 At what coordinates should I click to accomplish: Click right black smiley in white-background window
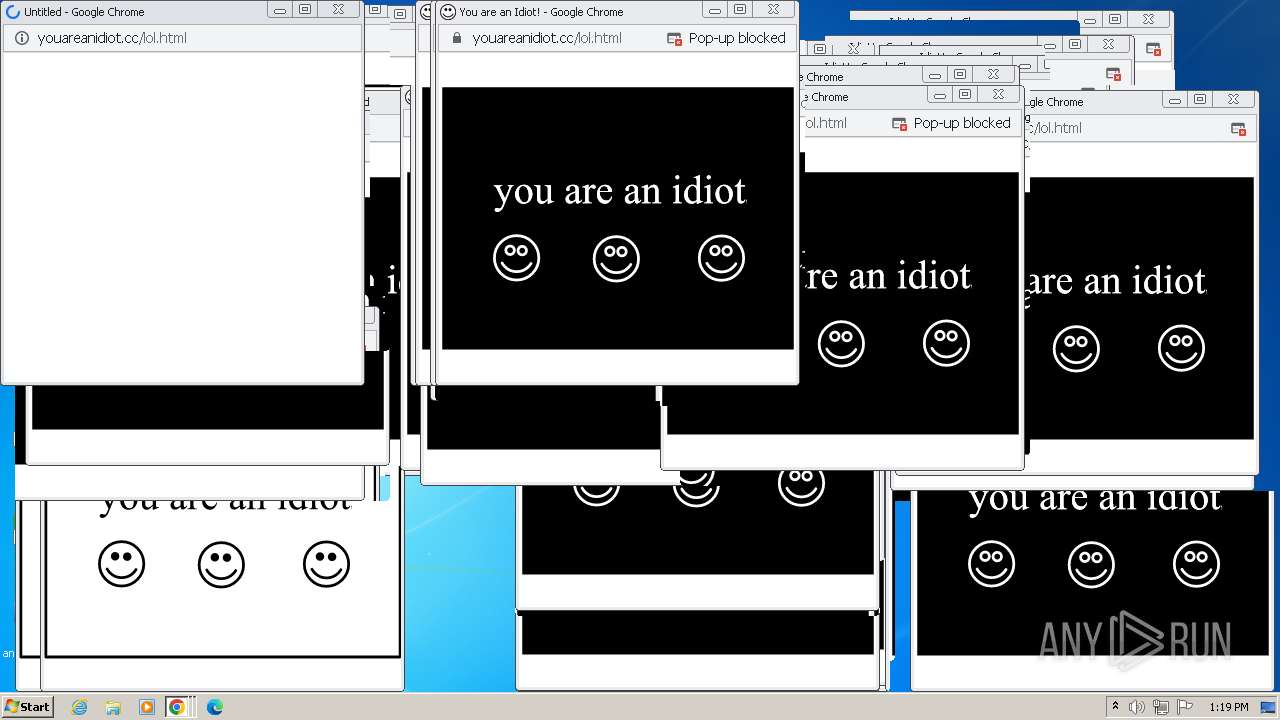(326, 563)
